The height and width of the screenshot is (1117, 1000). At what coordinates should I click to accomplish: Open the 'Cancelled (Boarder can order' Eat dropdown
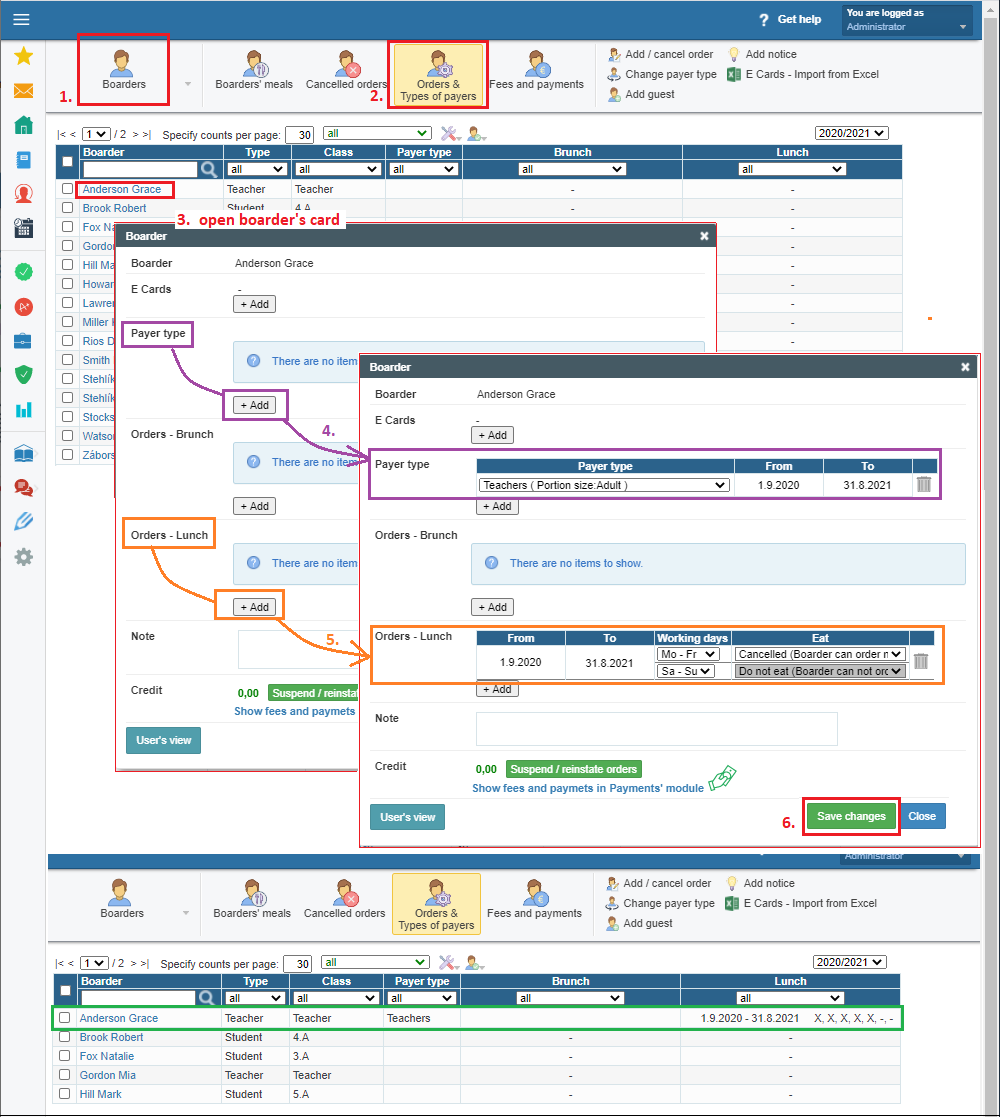coord(821,654)
